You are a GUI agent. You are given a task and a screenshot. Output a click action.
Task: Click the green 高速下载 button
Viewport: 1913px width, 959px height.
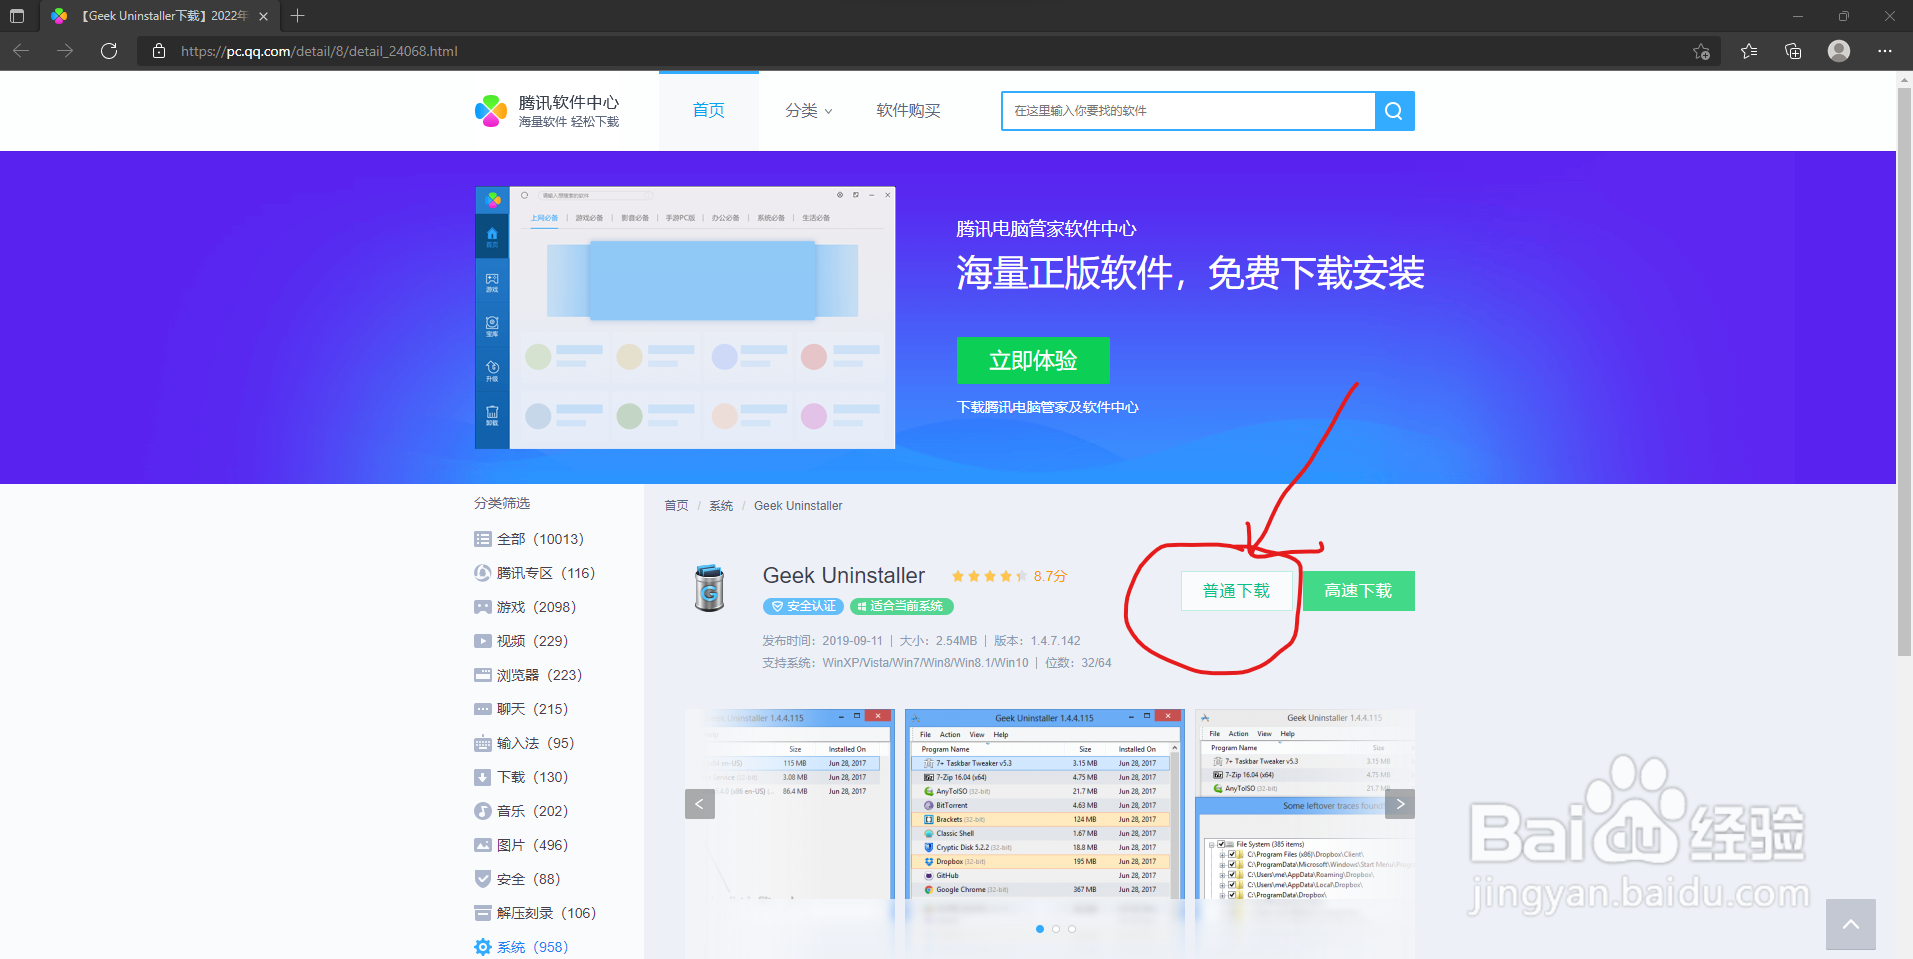pos(1358,591)
